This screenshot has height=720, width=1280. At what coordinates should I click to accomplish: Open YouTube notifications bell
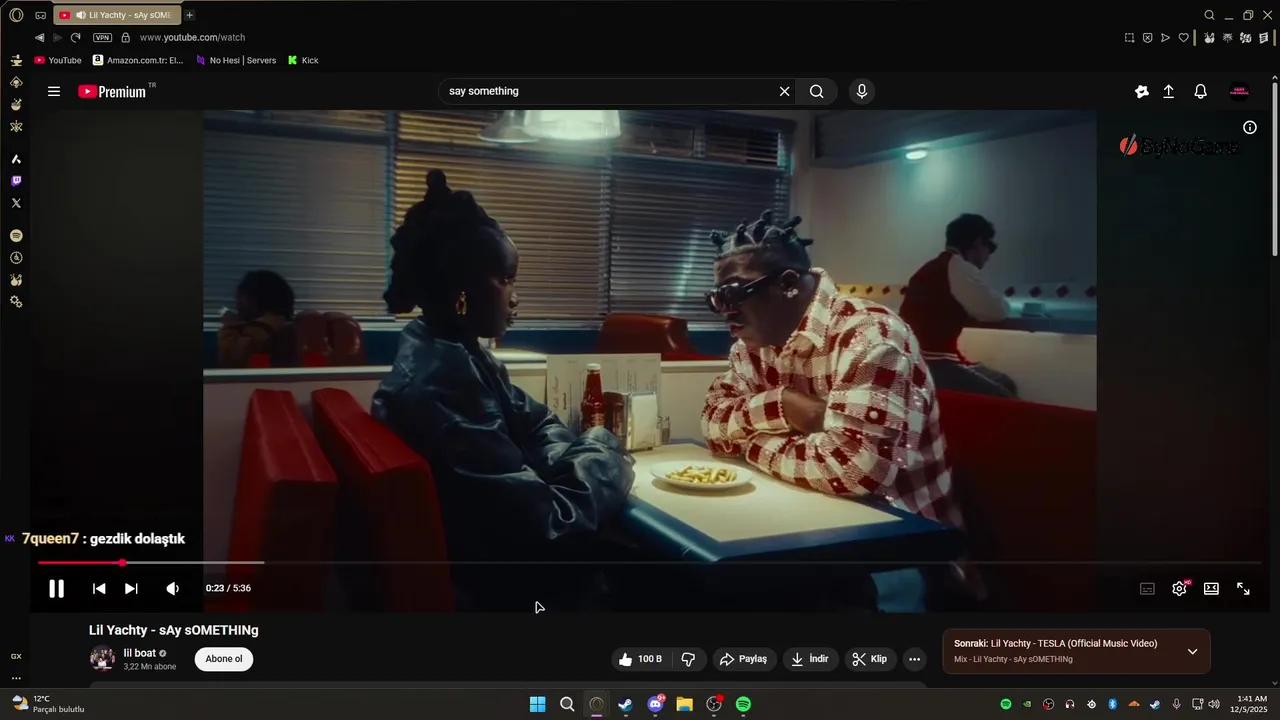(x=1201, y=91)
